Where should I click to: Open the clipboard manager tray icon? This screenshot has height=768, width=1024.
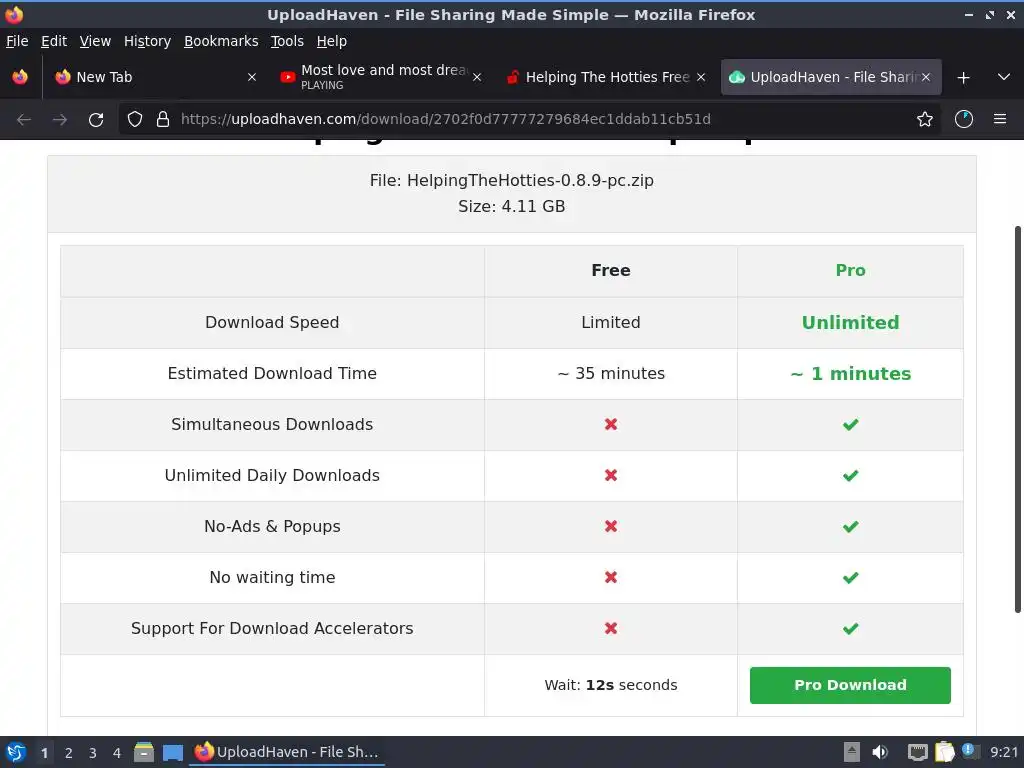click(944, 752)
